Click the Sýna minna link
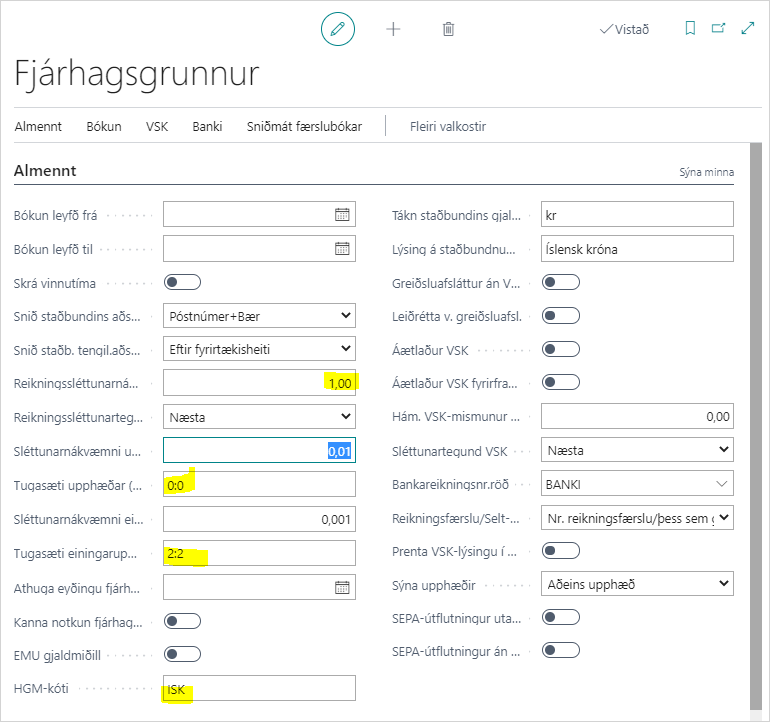Screen dimensions: 770x722 706,173
